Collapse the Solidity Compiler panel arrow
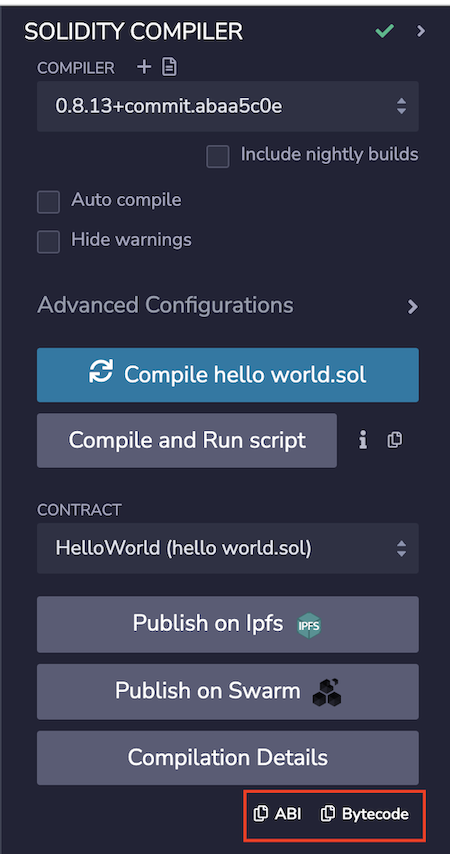This screenshot has height=854, width=450. click(x=421, y=31)
